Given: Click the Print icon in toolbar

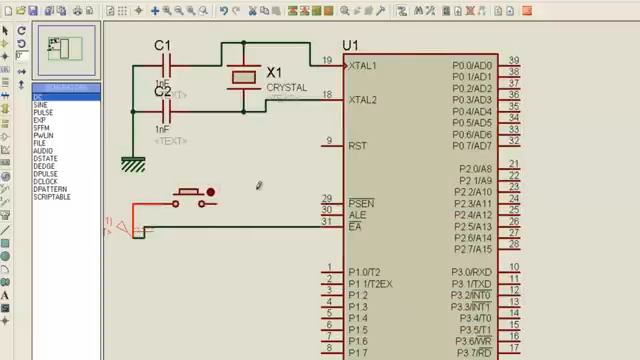Looking at the screenshot, I should point(77,11).
